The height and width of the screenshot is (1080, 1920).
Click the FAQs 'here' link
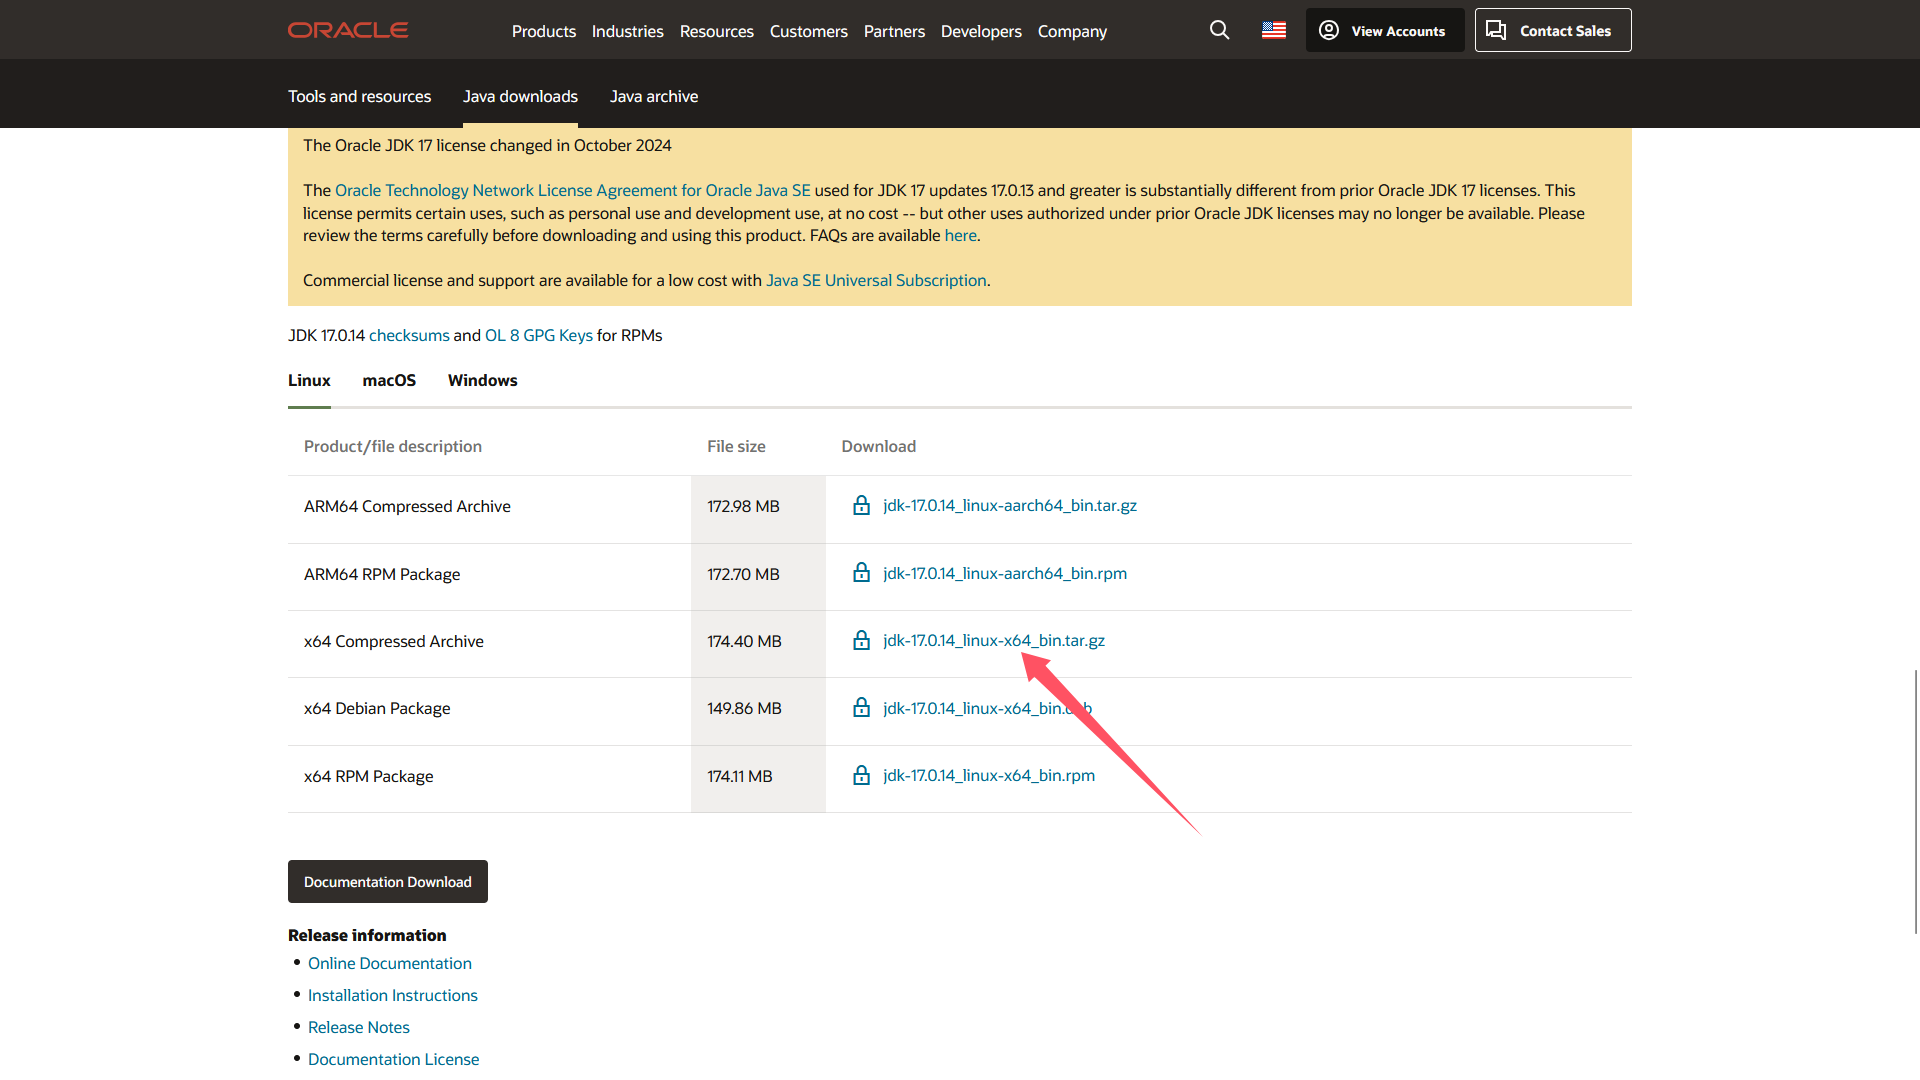click(x=960, y=235)
